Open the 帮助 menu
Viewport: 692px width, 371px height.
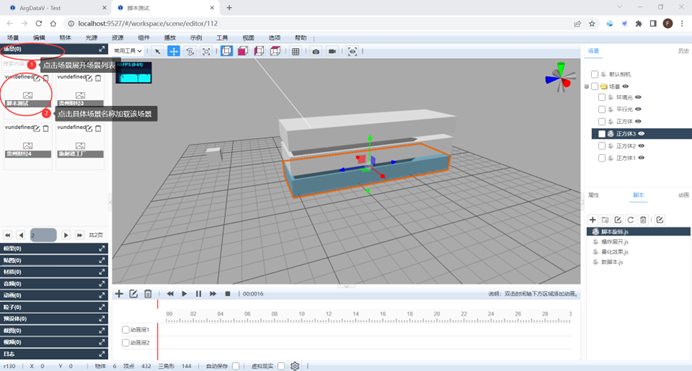click(301, 38)
